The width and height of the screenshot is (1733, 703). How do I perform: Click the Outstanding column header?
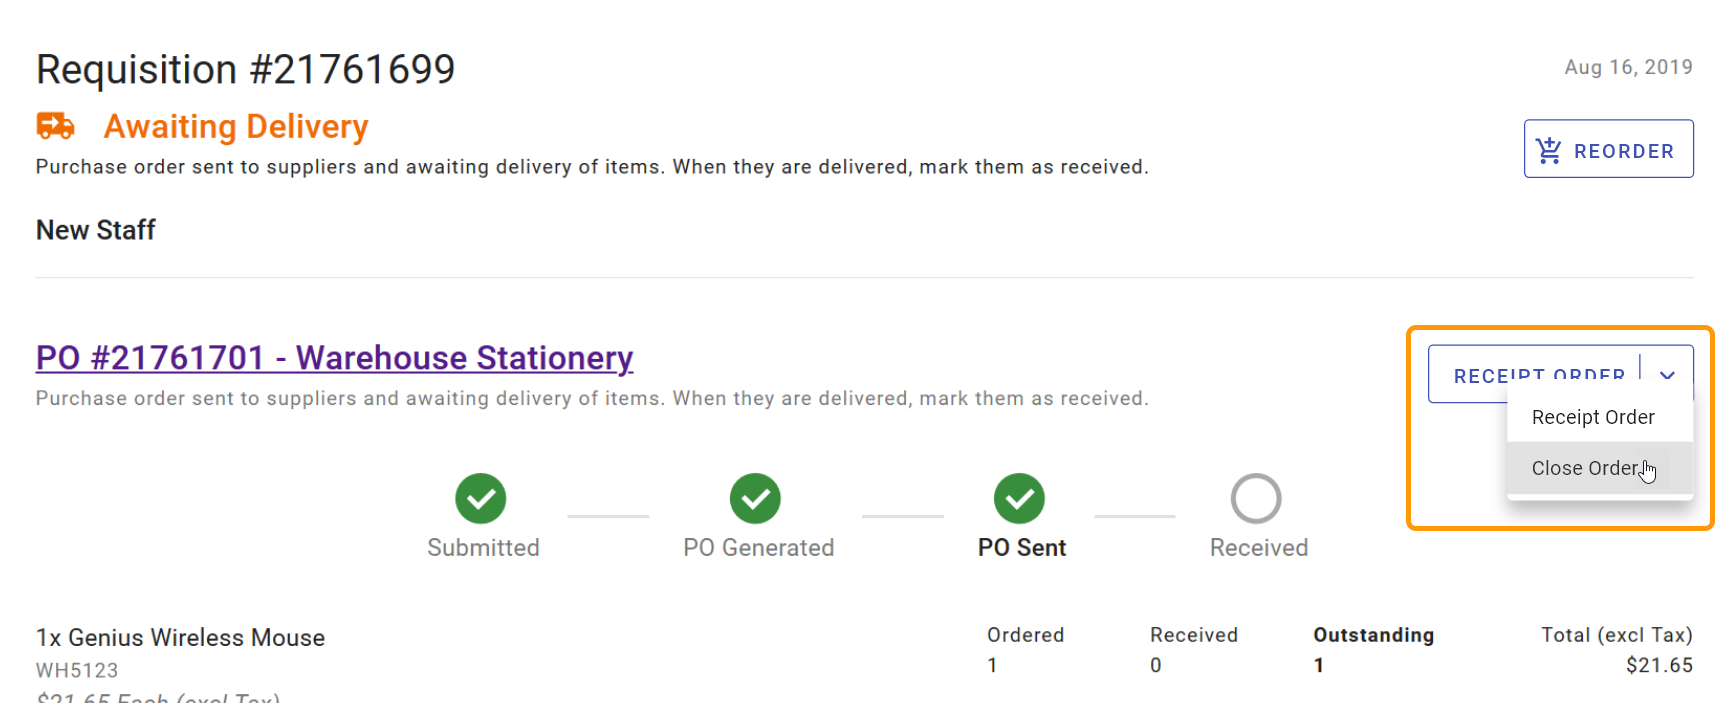1373,635
